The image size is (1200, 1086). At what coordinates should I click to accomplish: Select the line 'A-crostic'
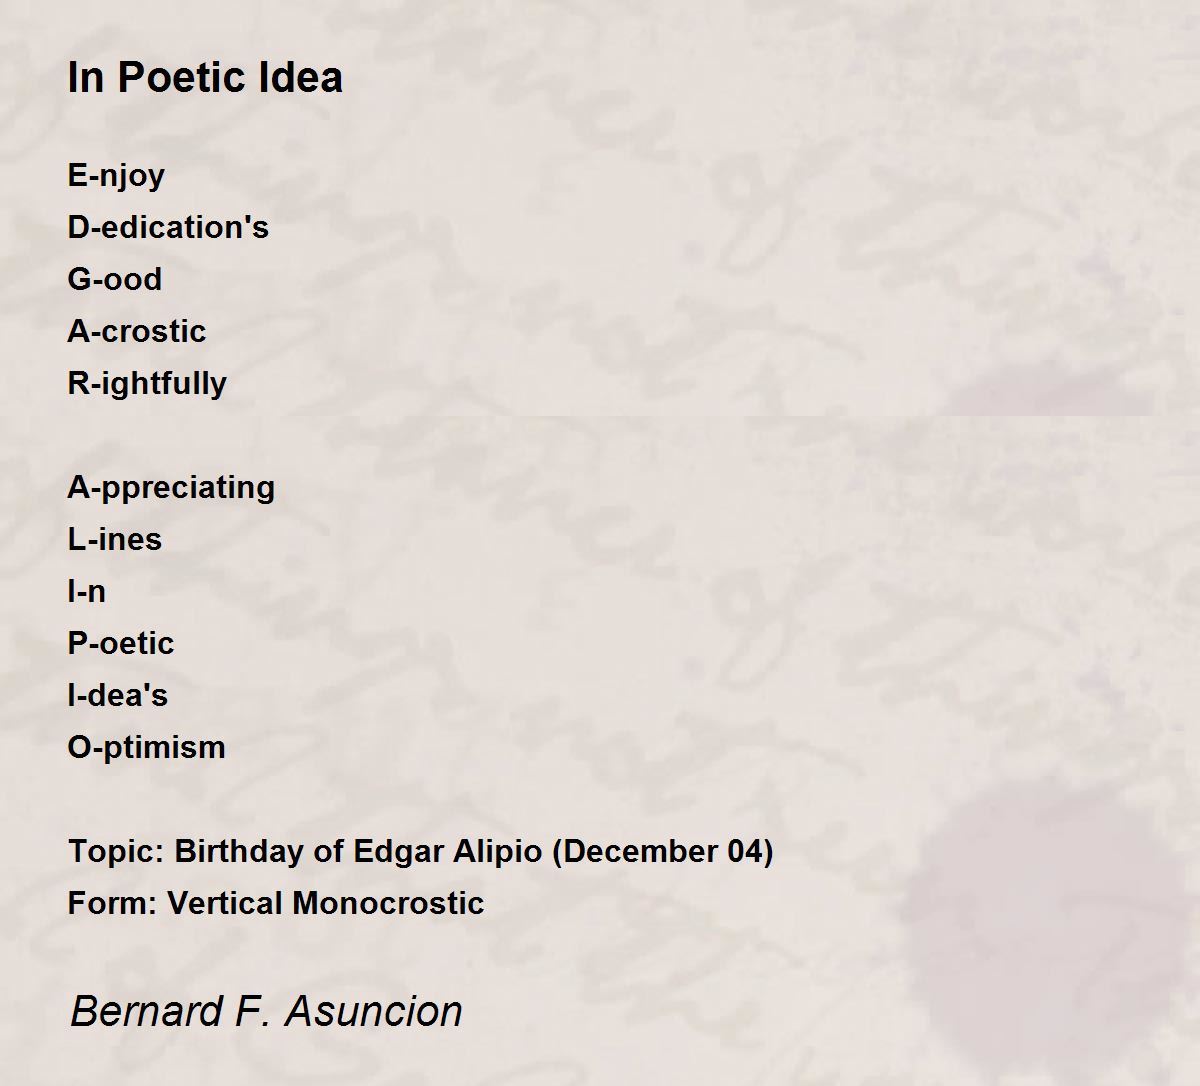[x=137, y=331]
